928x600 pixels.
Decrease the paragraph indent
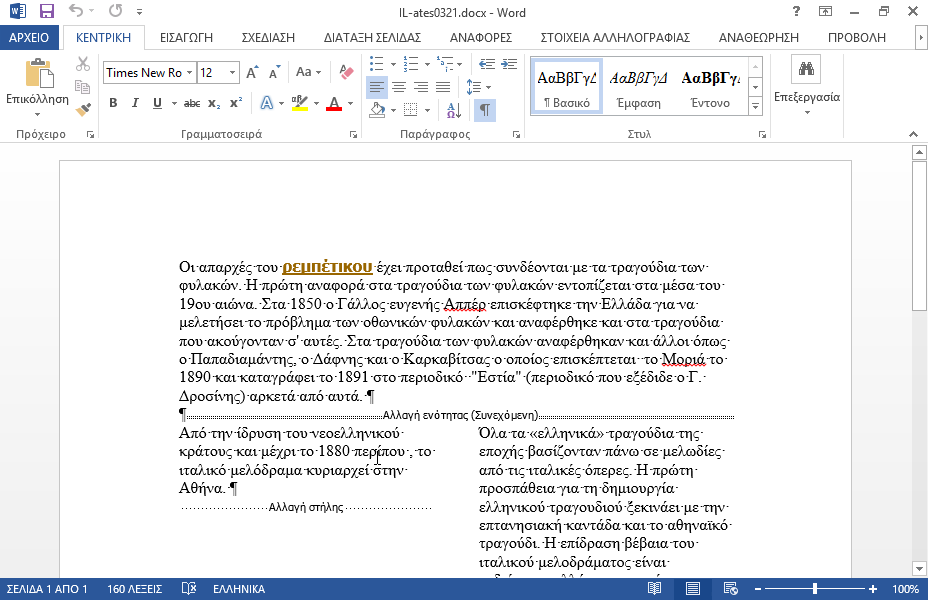coord(486,64)
